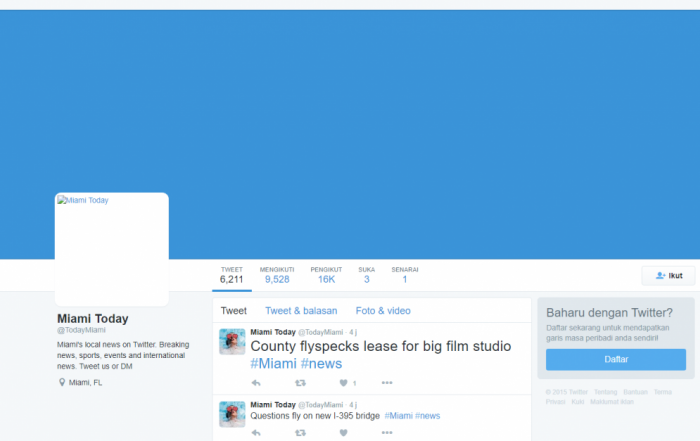
Task: Click @TodayMiami handle under profile name
Action: coord(81,330)
